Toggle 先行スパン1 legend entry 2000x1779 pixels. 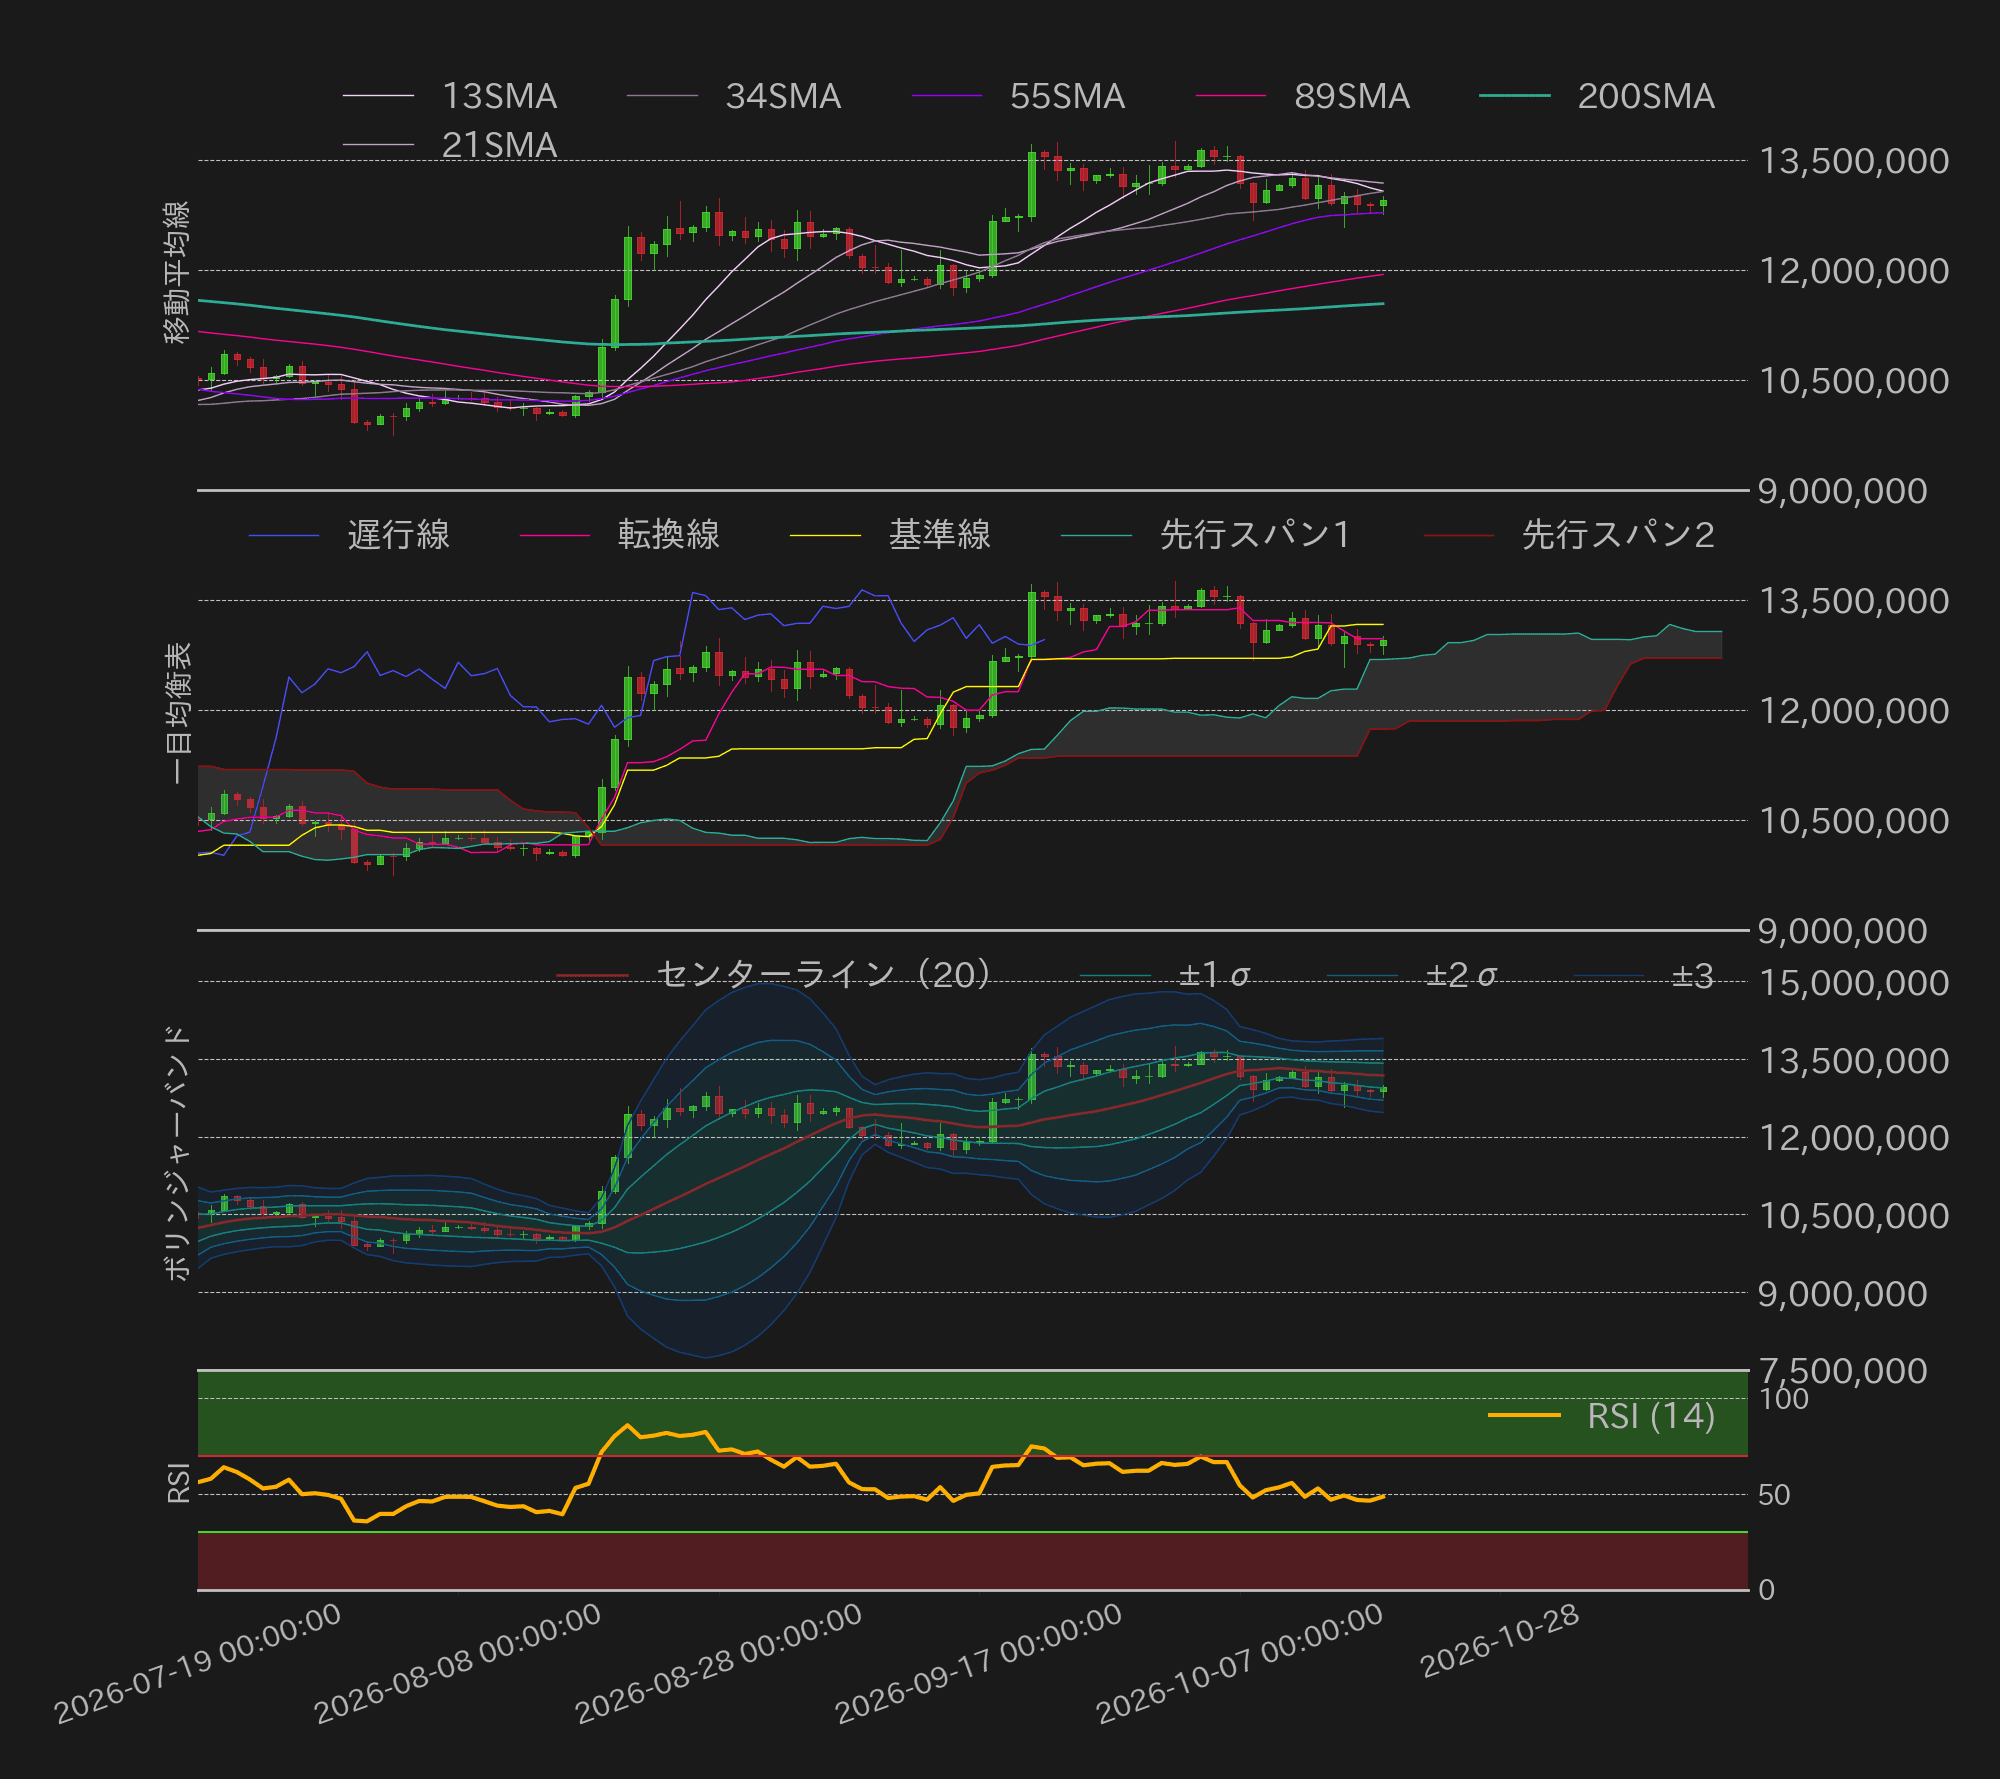[x=1207, y=535]
